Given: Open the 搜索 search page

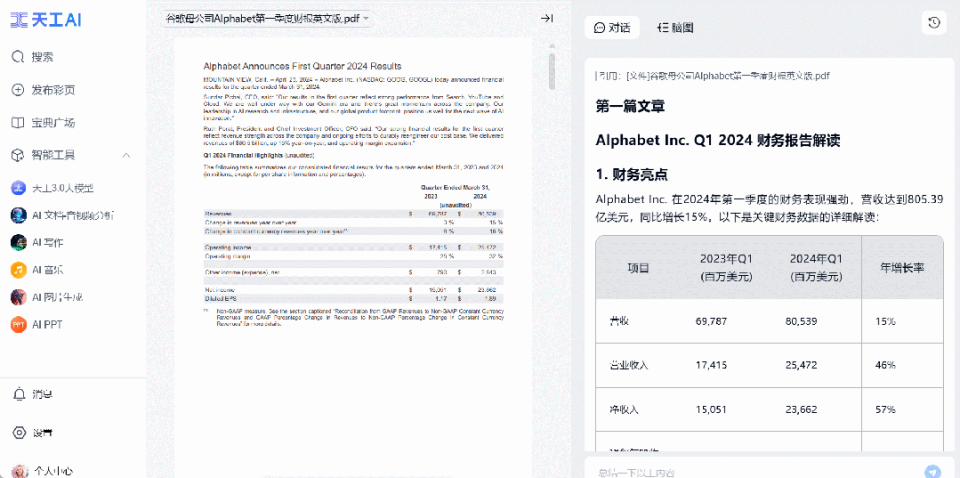Looking at the screenshot, I should point(32,57).
